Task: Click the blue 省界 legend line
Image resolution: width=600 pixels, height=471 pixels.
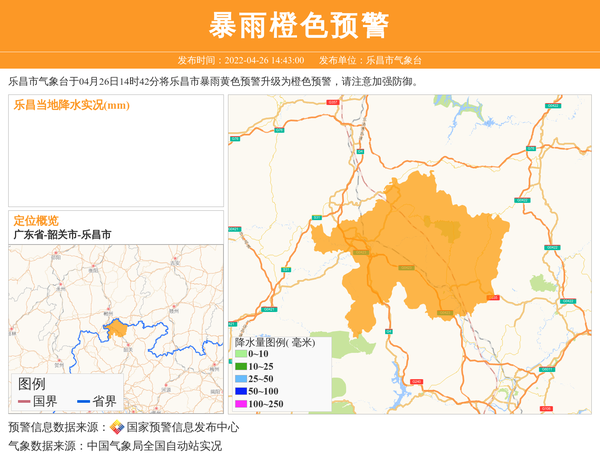Action: click(83, 402)
